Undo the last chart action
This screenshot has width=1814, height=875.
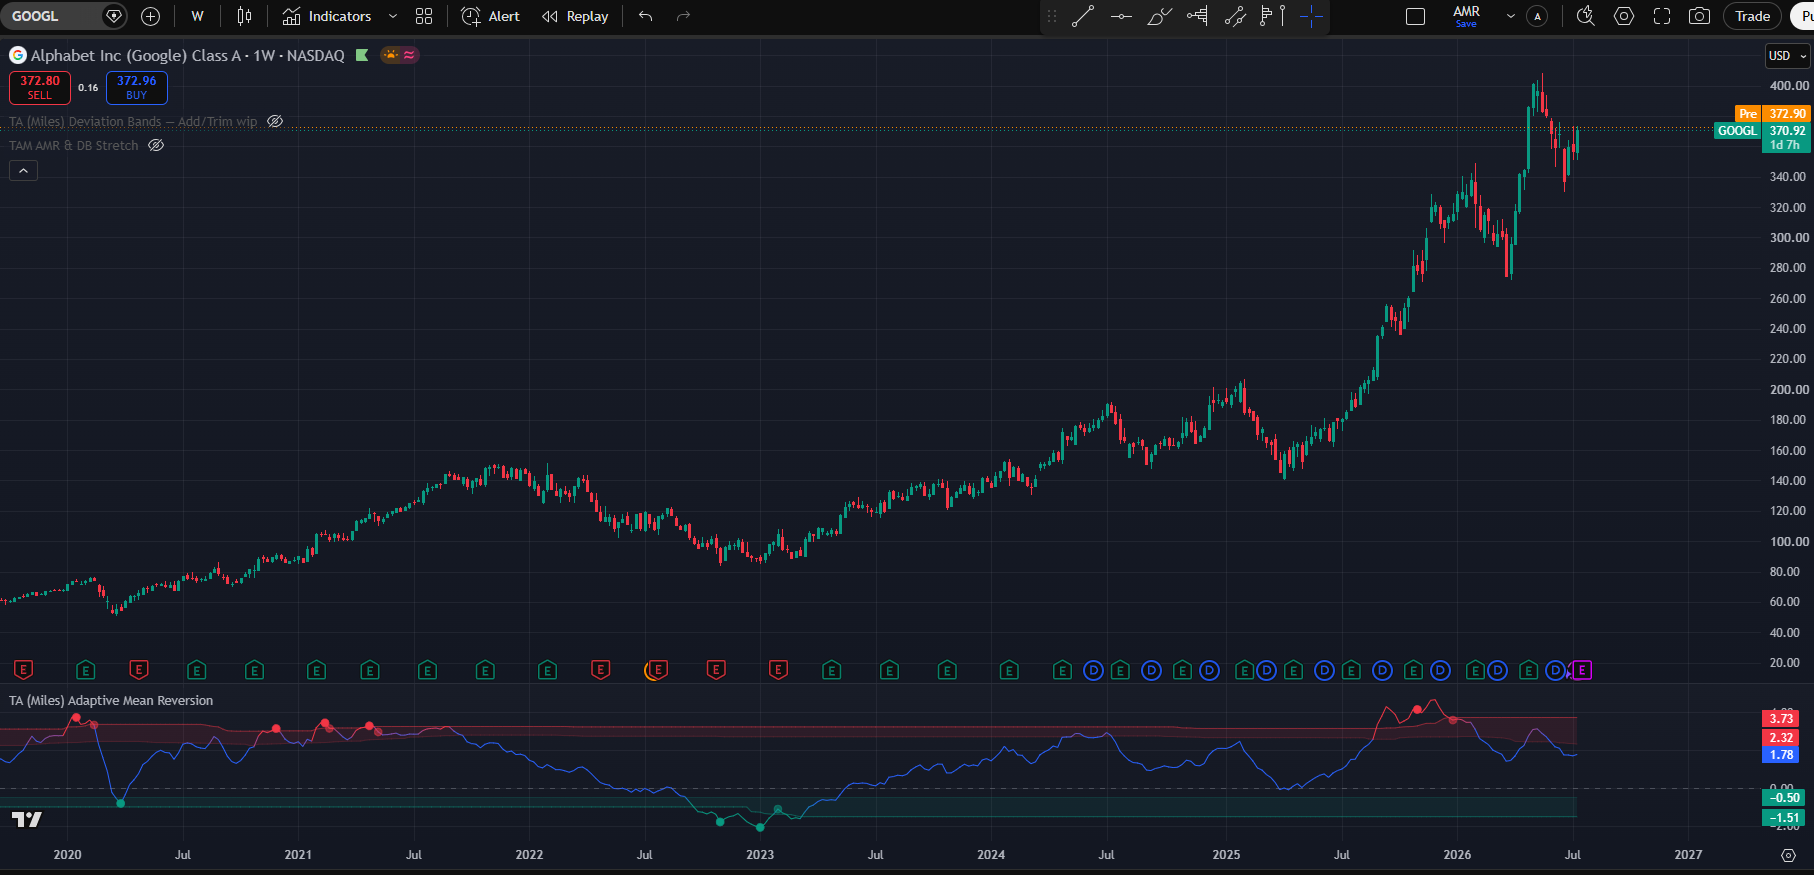[x=646, y=16]
